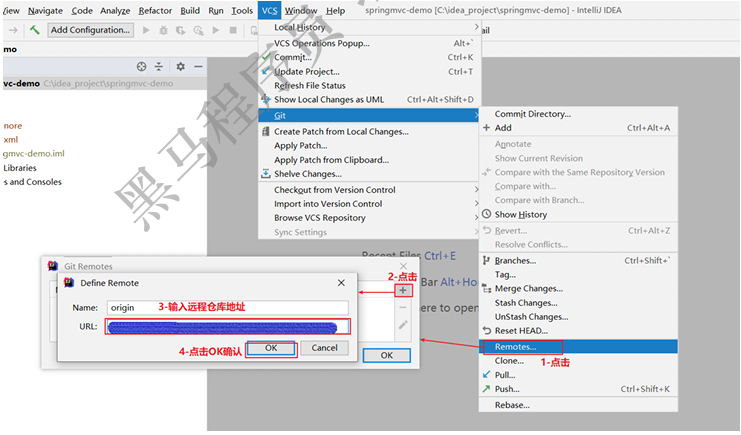The height and width of the screenshot is (435, 741).
Task: Open Branches... in Git submenu
Action: tap(578, 261)
